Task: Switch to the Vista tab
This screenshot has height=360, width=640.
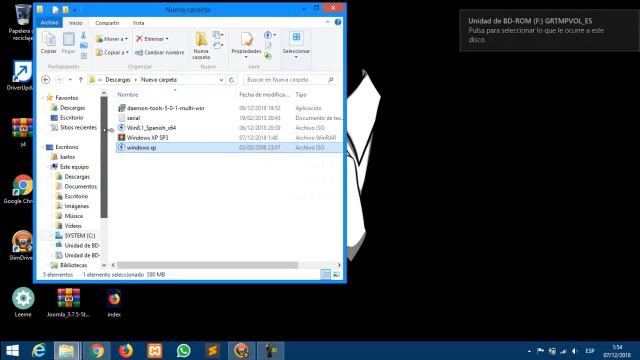Action: 138,23
